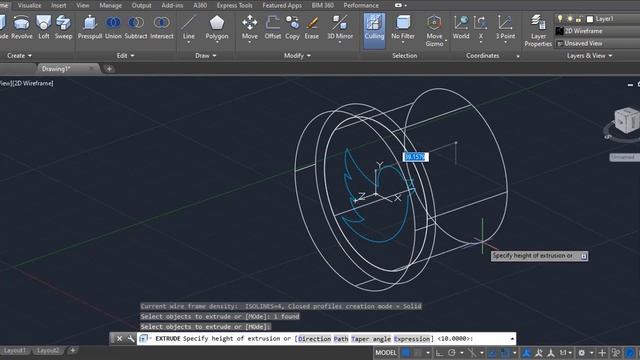Screen dimensions: 640x360
Task: Choose the Path option in command line
Action: [341, 339]
